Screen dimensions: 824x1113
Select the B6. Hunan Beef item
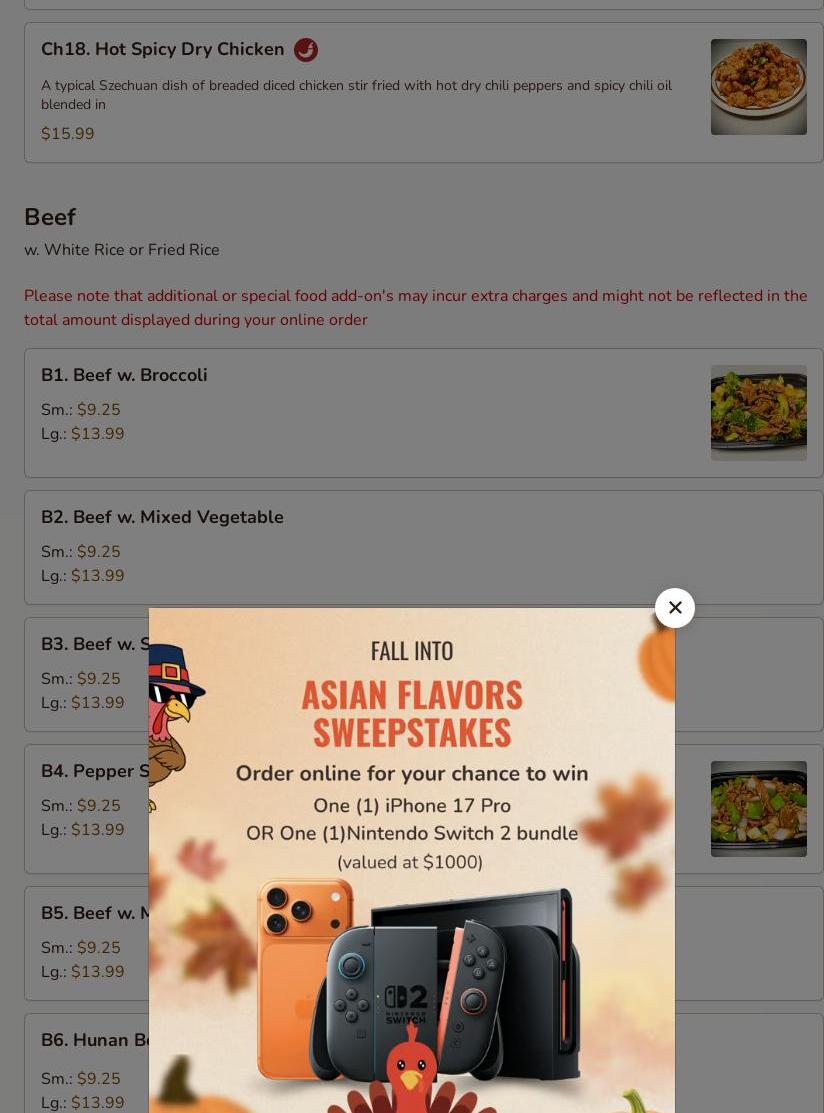pyautogui.click(x=95, y=1040)
